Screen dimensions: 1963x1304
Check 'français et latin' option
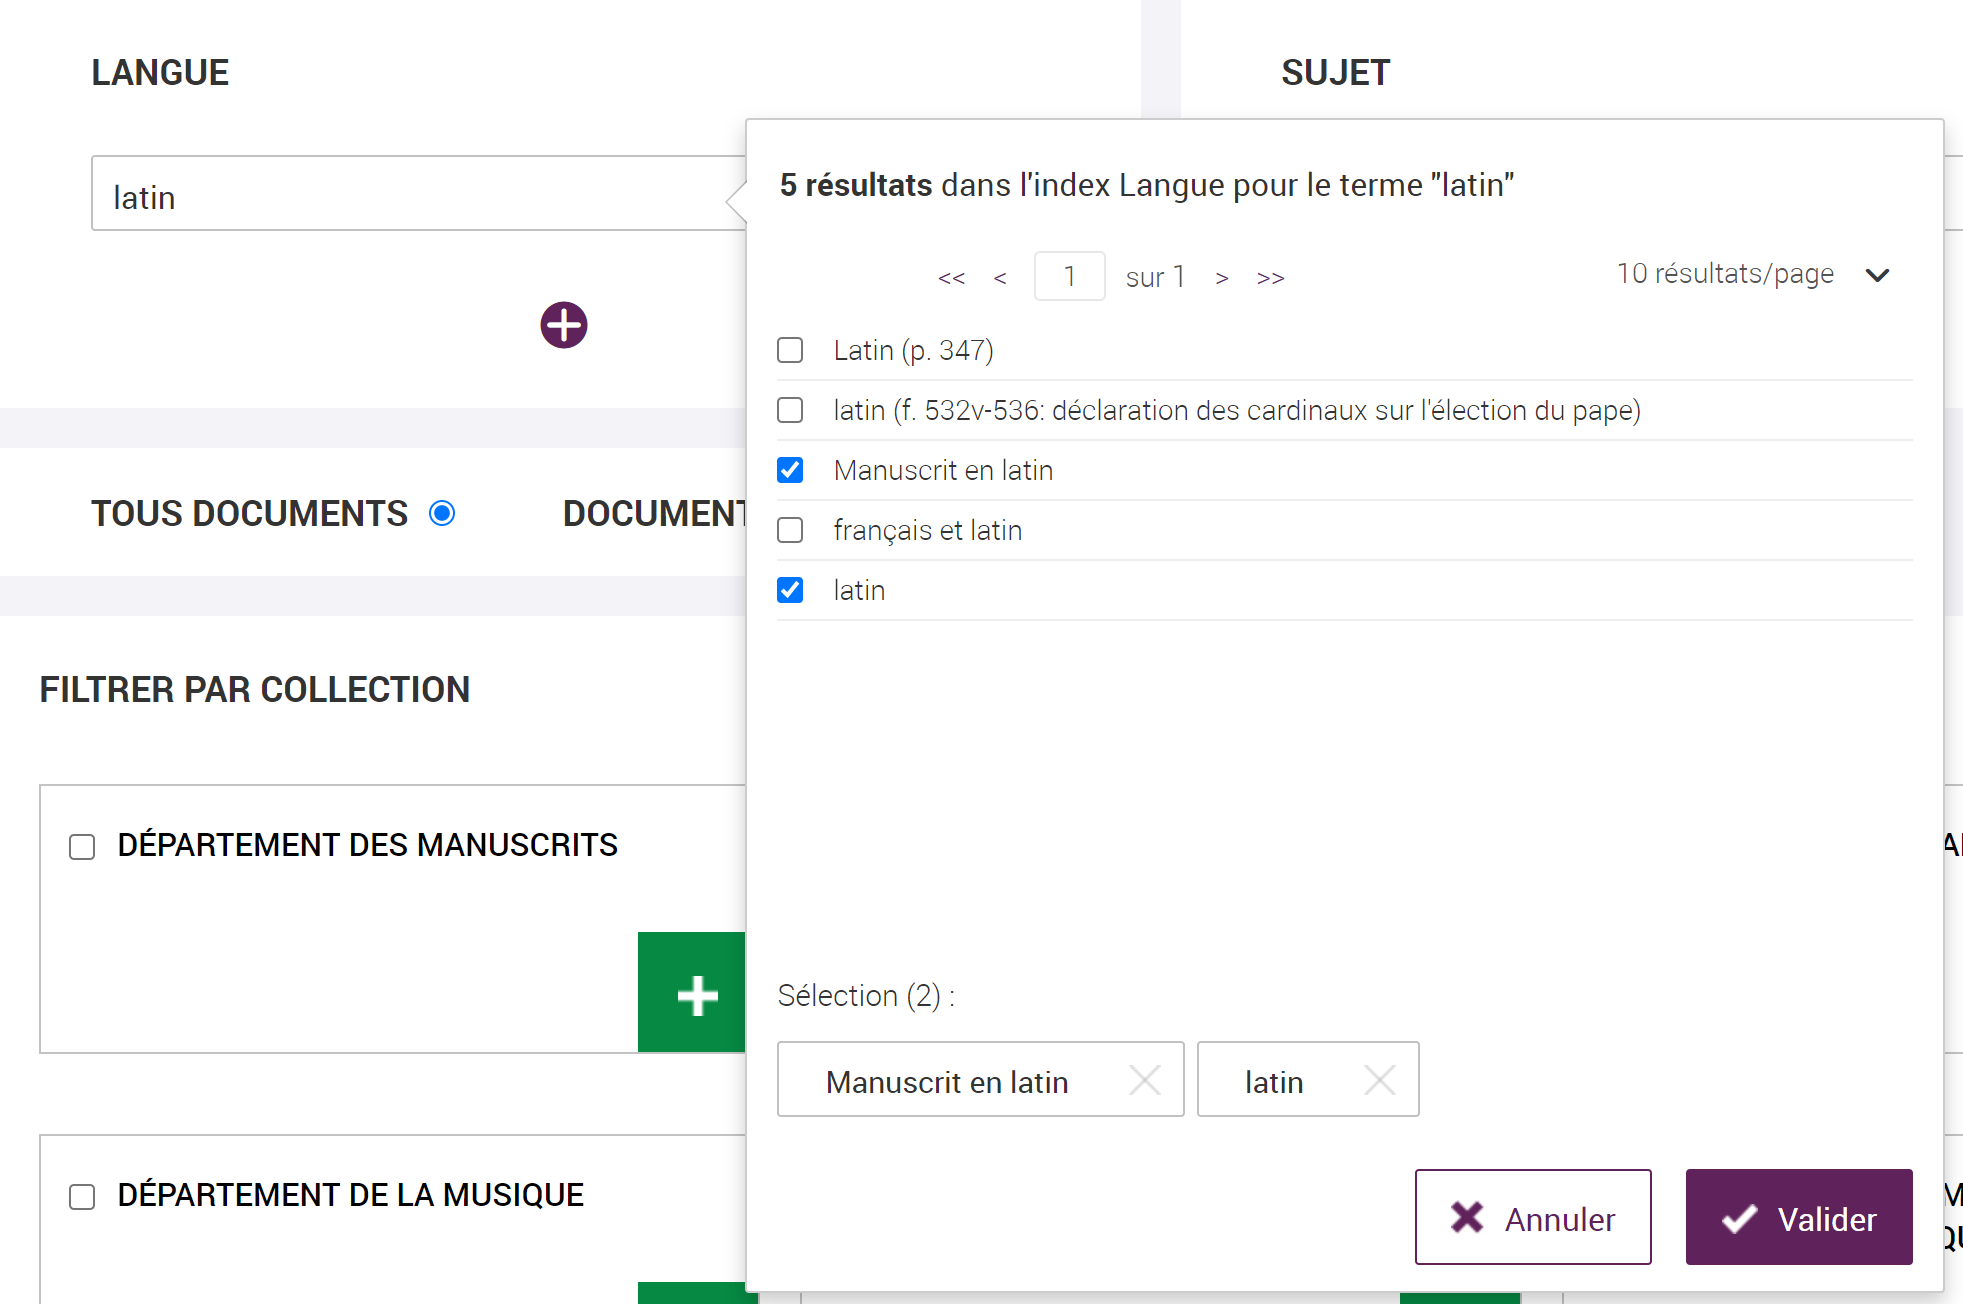[x=790, y=530]
